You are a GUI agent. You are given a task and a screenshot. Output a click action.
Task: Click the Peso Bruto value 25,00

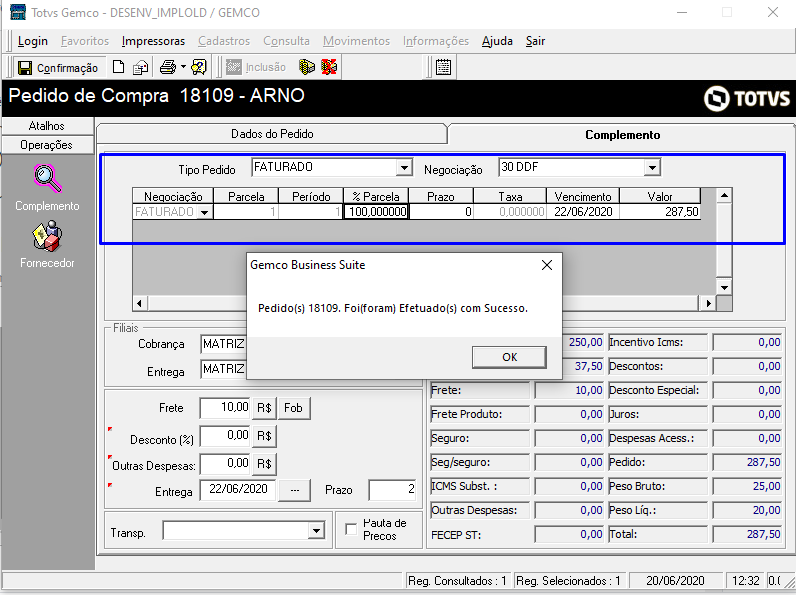point(747,486)
